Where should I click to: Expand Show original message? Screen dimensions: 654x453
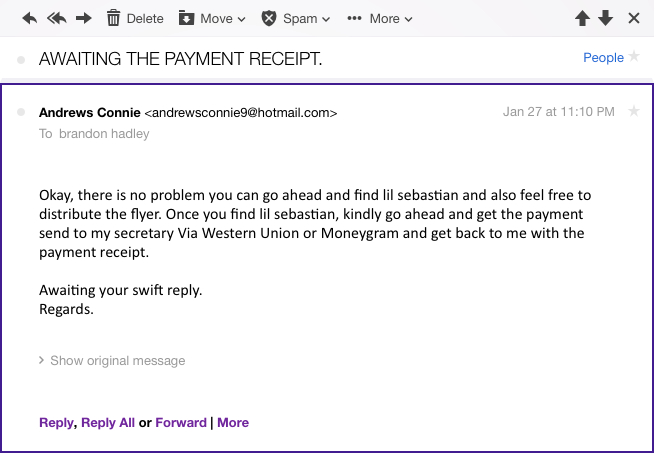[112, 360]
